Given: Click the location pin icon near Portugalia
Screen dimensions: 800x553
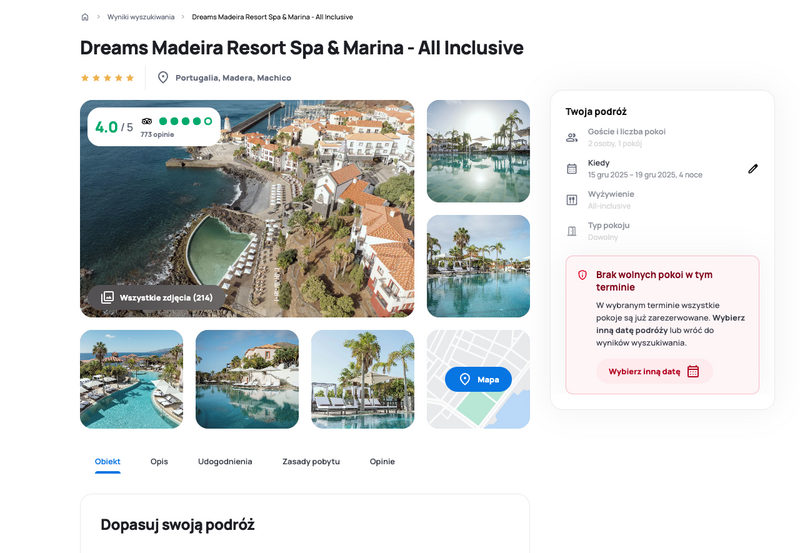Looking at the screenshot, I should tap(163, 77).
